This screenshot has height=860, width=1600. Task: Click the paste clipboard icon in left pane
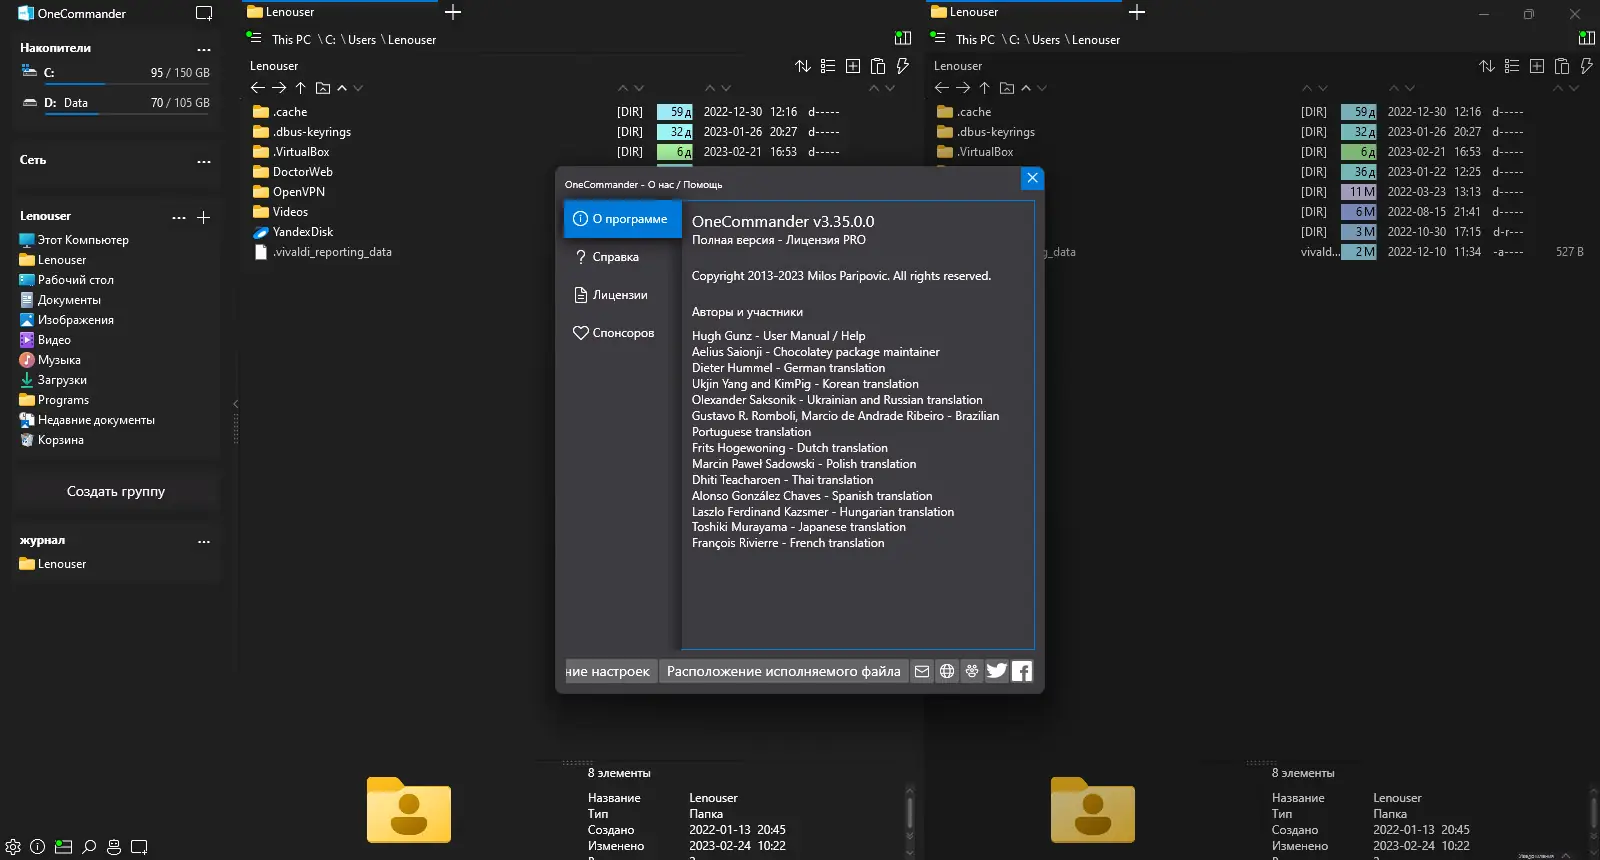tap(878, 66)
